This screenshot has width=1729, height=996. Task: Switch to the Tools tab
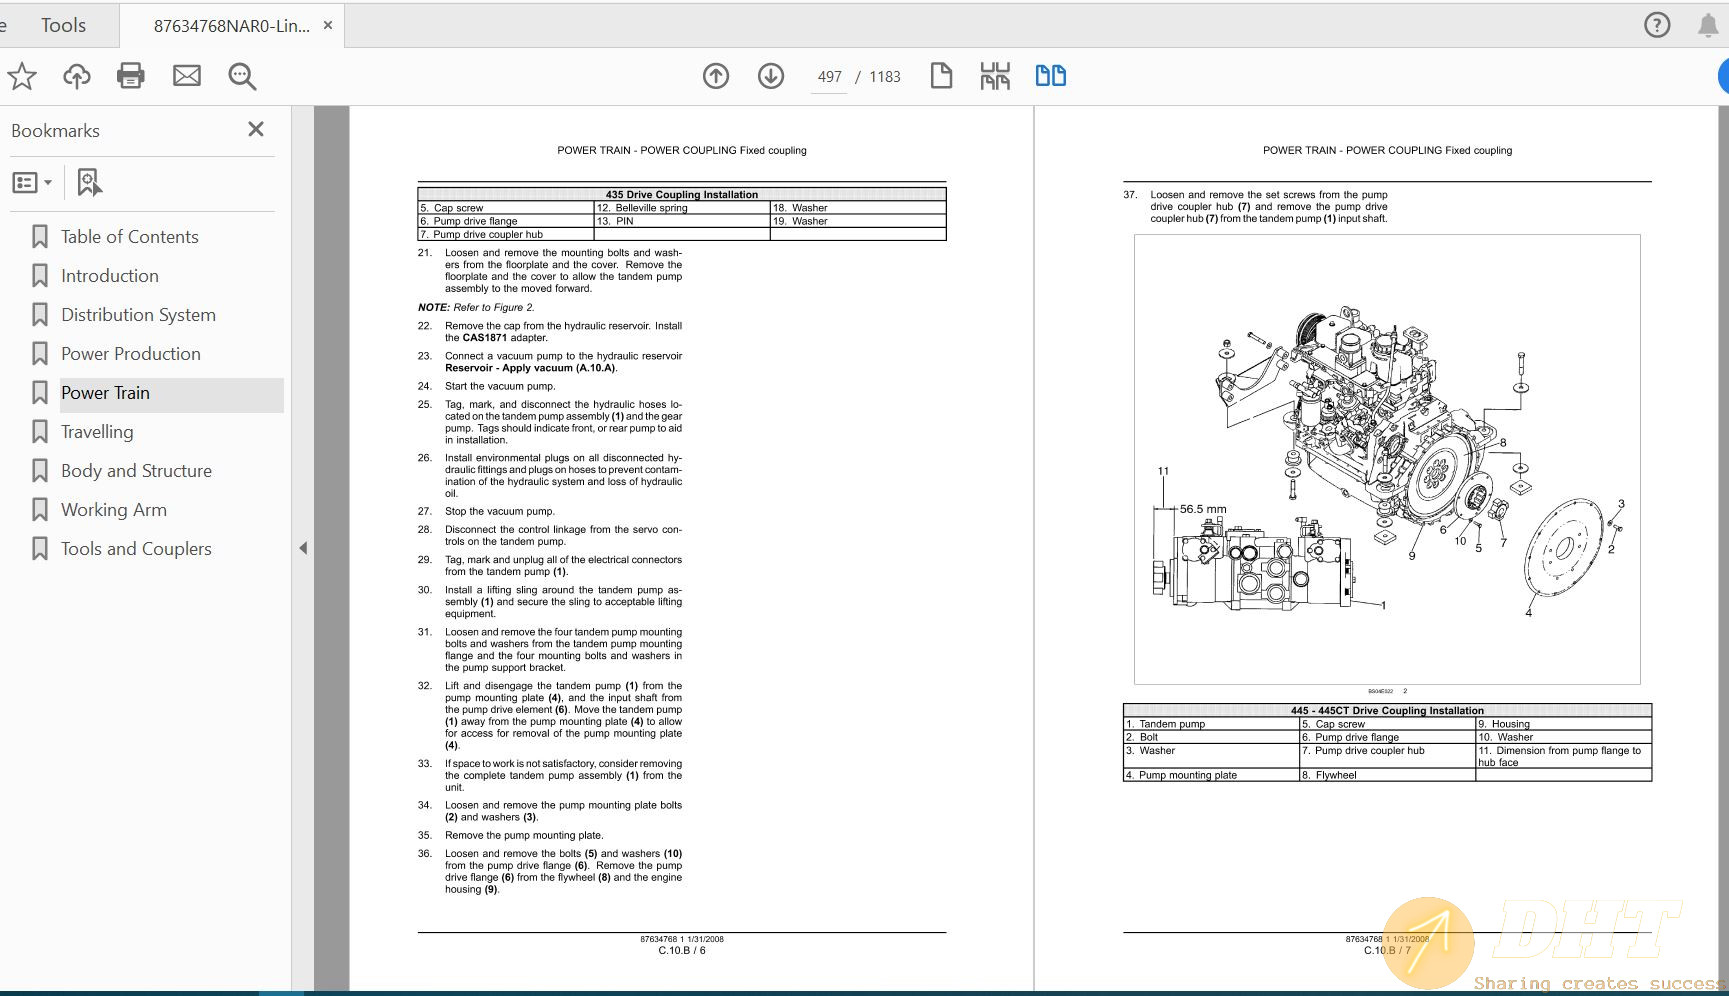coord(63,26)
